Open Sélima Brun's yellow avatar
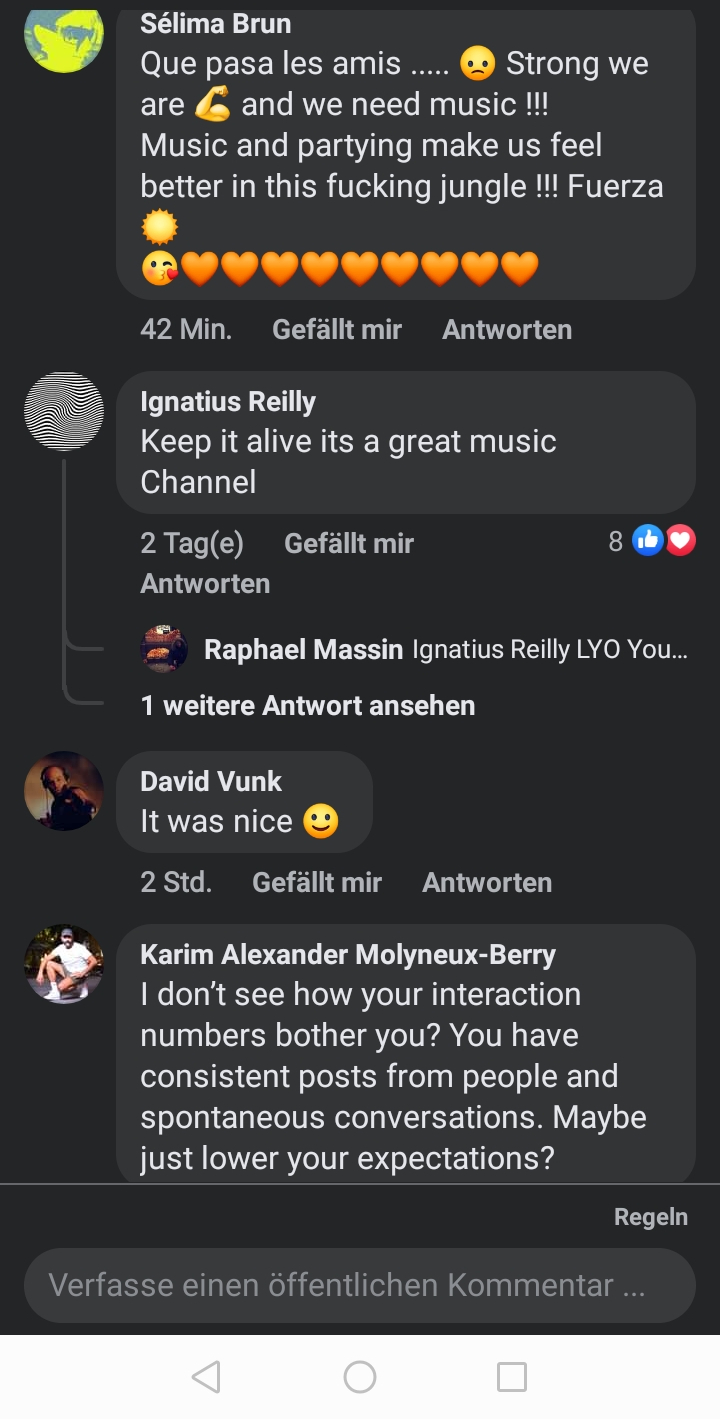Screen dimensions: 720x1419 [x=64, y=40]
